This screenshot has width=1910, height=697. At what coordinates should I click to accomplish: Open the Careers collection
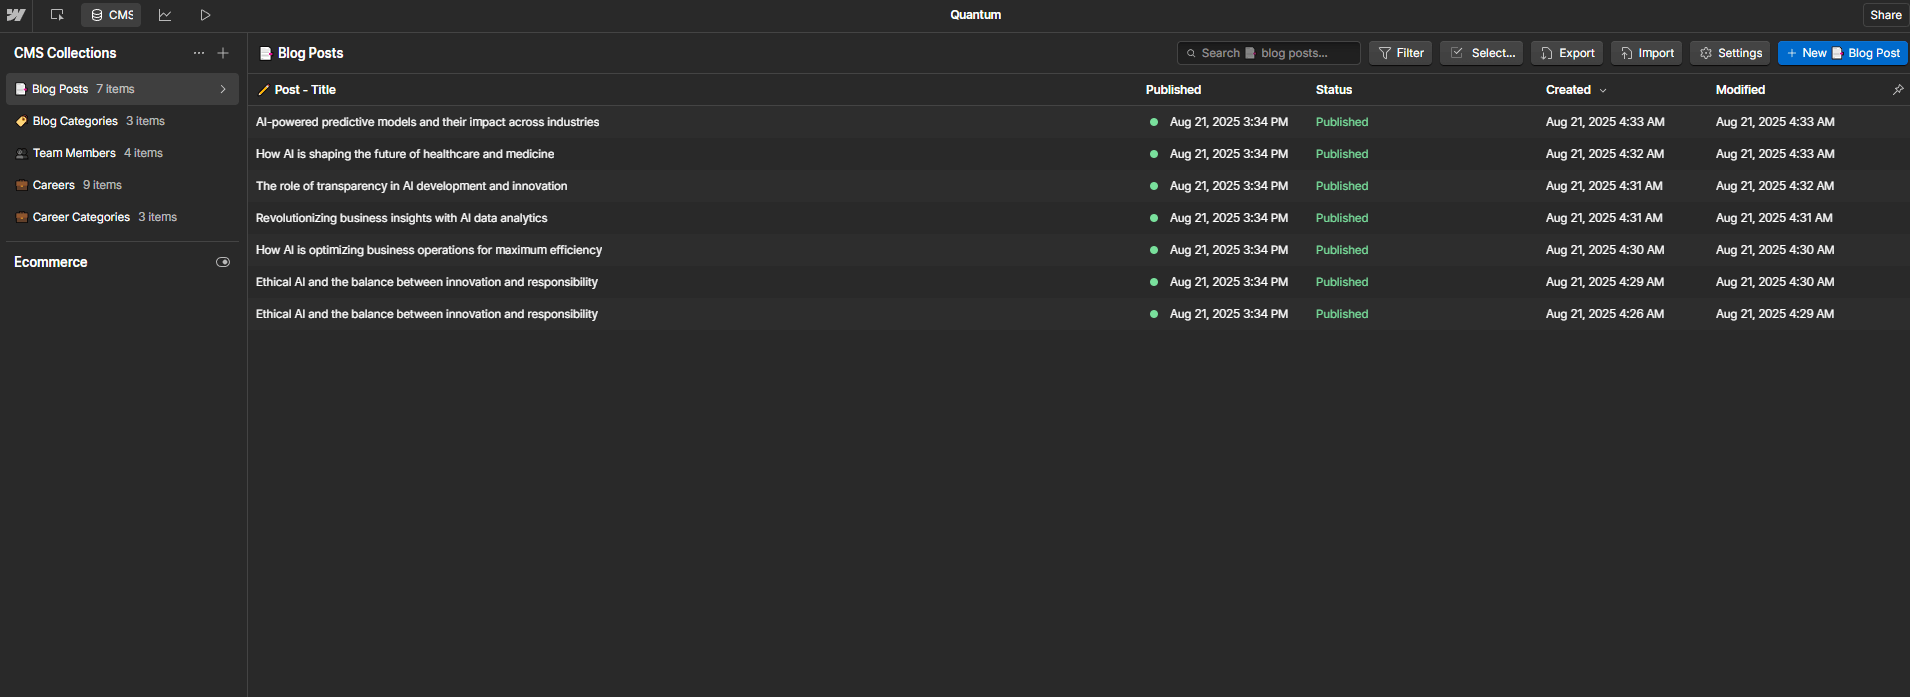[122, 185]
